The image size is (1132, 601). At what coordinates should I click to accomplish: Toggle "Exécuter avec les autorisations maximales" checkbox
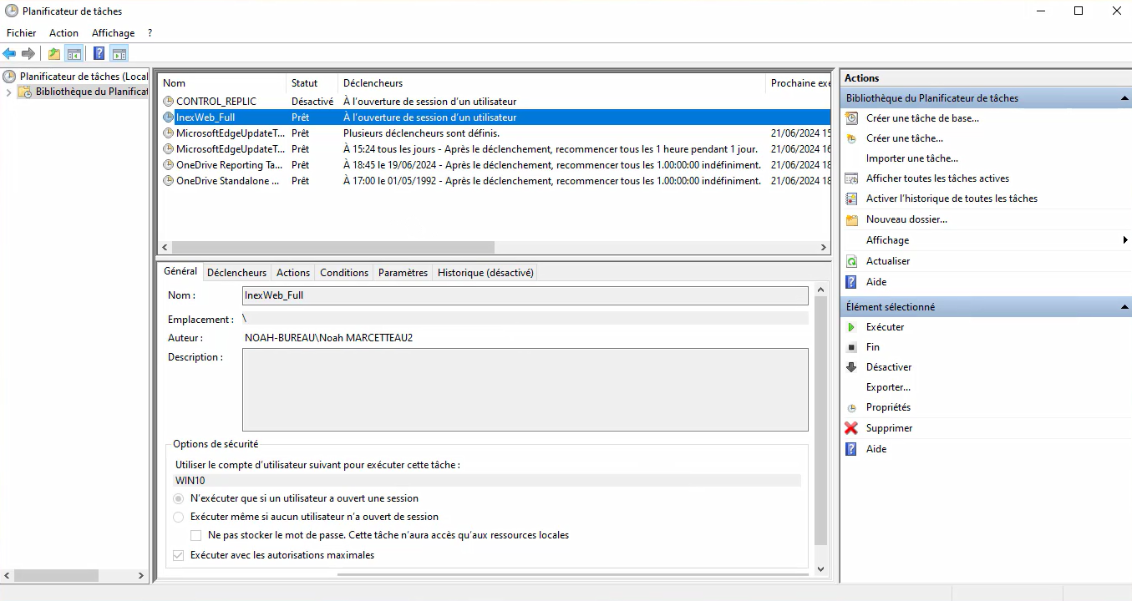click(x=179, y=555)
